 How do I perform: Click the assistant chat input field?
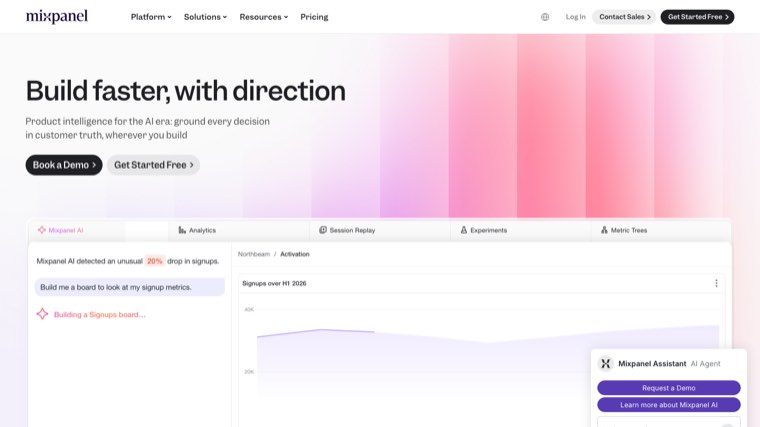coord(669,422)
